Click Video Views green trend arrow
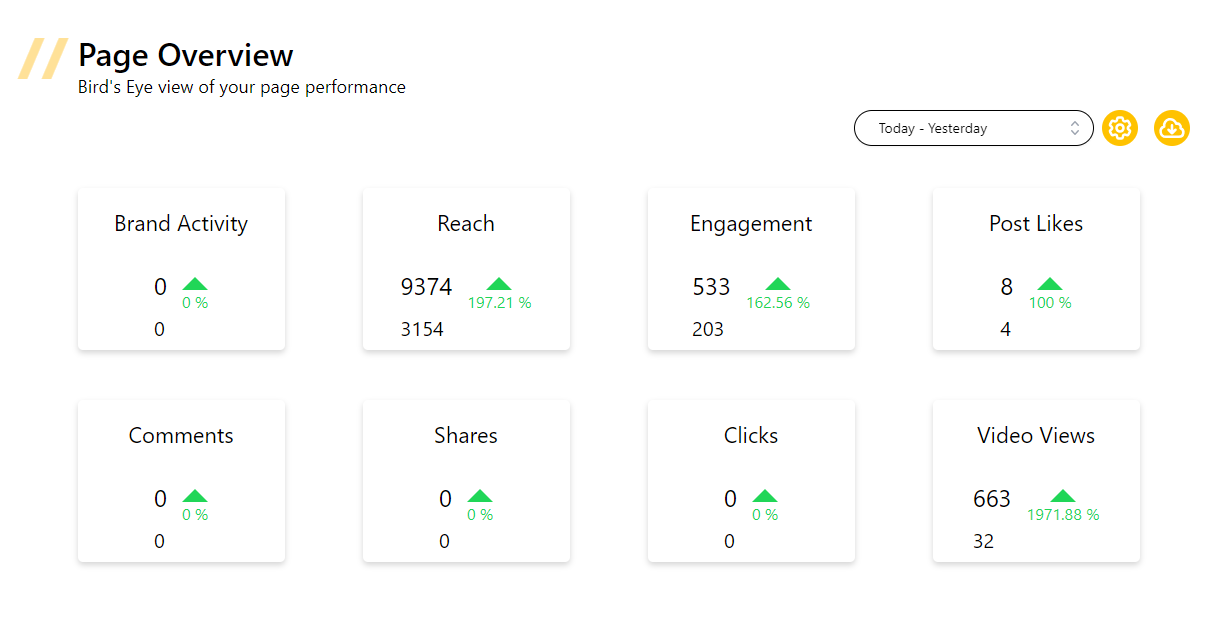Image resolution: width=1220 pixels, height=644 pixels. click(x=1062, y=496)
